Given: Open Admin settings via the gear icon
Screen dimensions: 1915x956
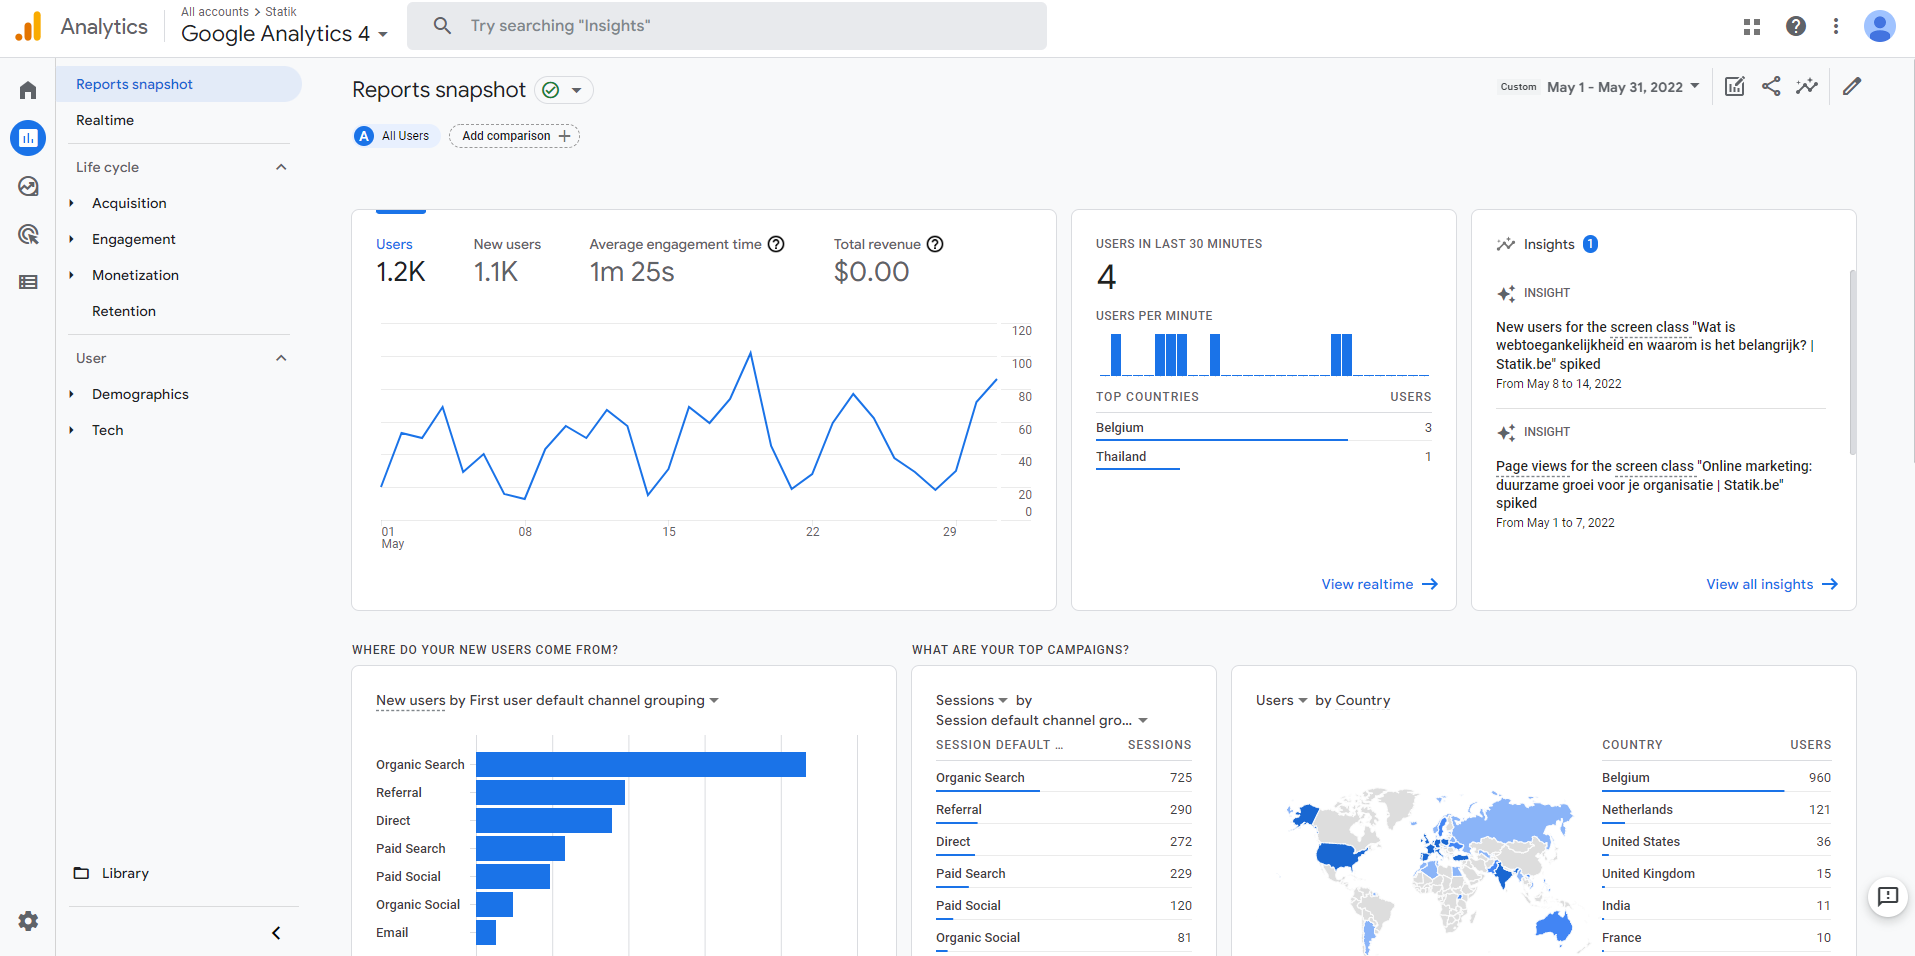Looking at the screenshot, I should click(x=28, y=921).
